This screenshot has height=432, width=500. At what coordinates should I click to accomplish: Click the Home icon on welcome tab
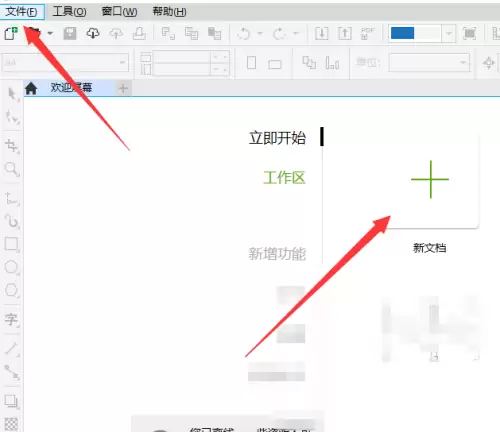point(31,88)
